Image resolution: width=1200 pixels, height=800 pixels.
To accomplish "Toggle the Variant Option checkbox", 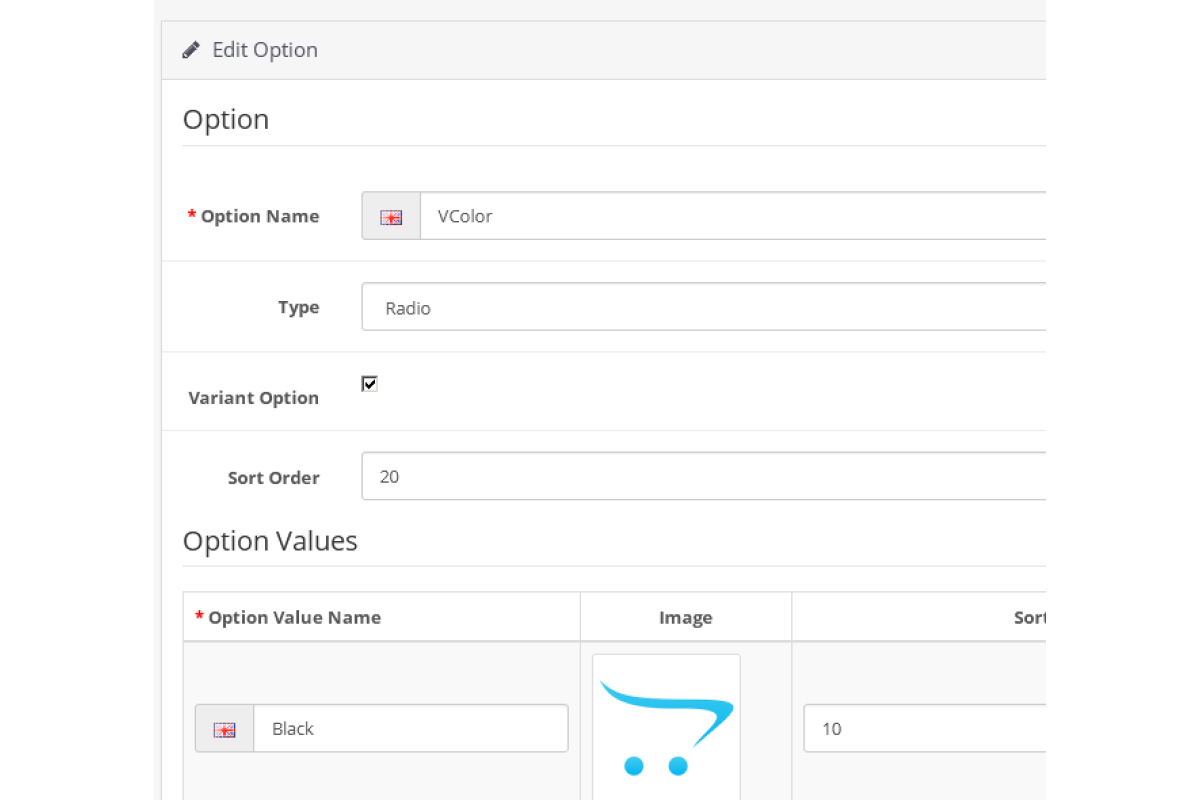I will [369, 384].
